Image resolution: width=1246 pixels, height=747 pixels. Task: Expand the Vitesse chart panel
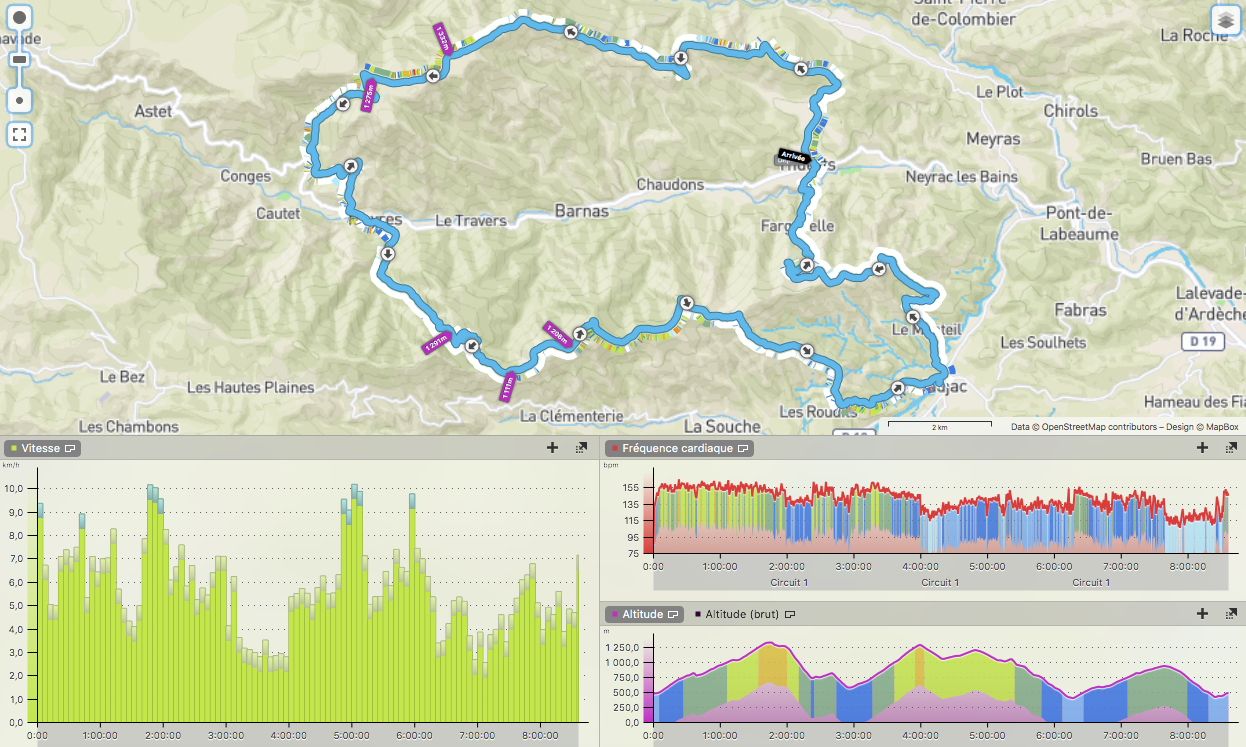[x=581, y=448]
